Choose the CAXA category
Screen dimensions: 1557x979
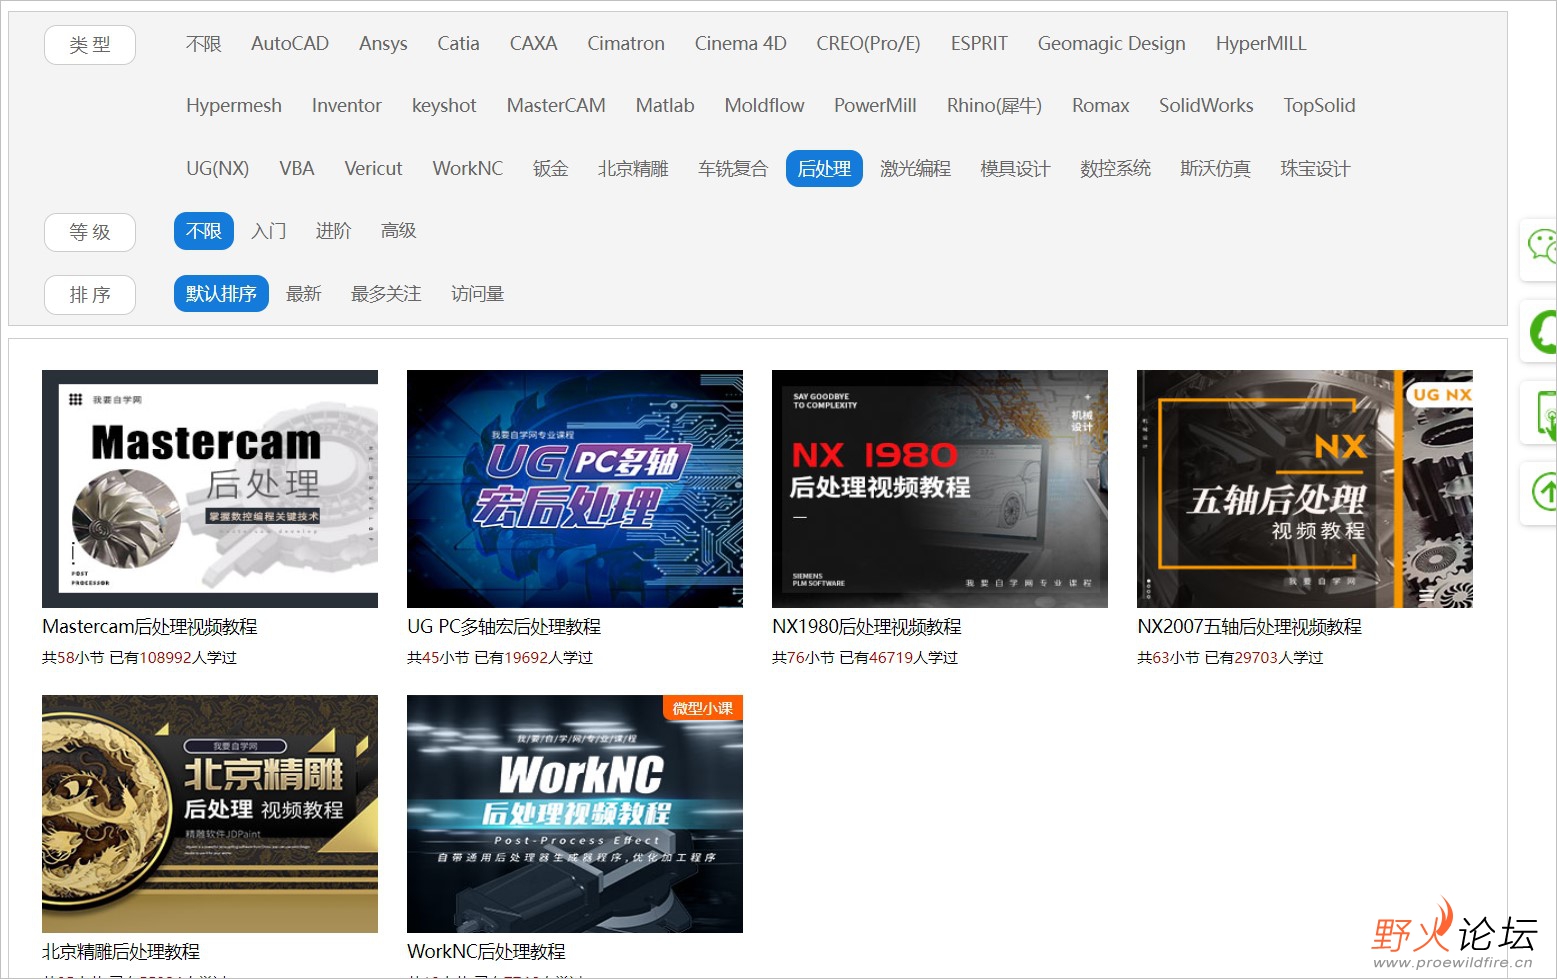[x=533, y=44]
